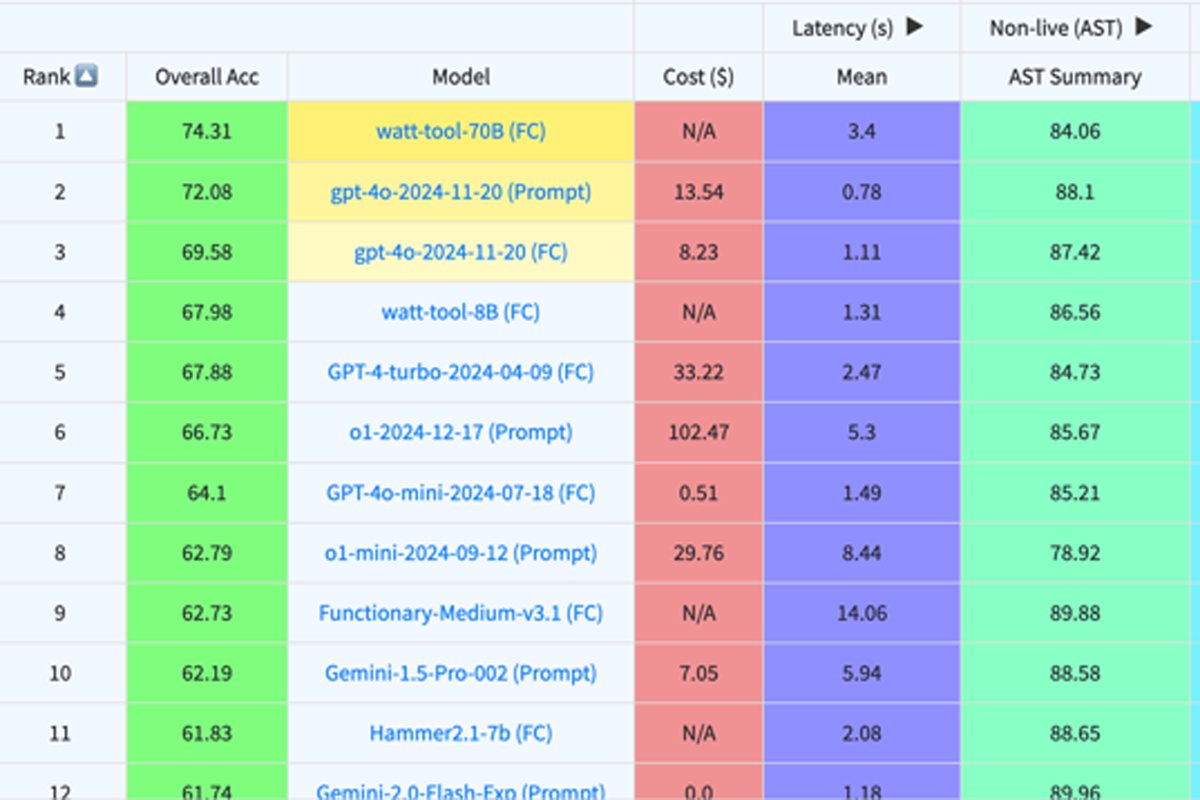Select the 2.08 mean latency cell

pyautogui.click(x=862, y=733)
